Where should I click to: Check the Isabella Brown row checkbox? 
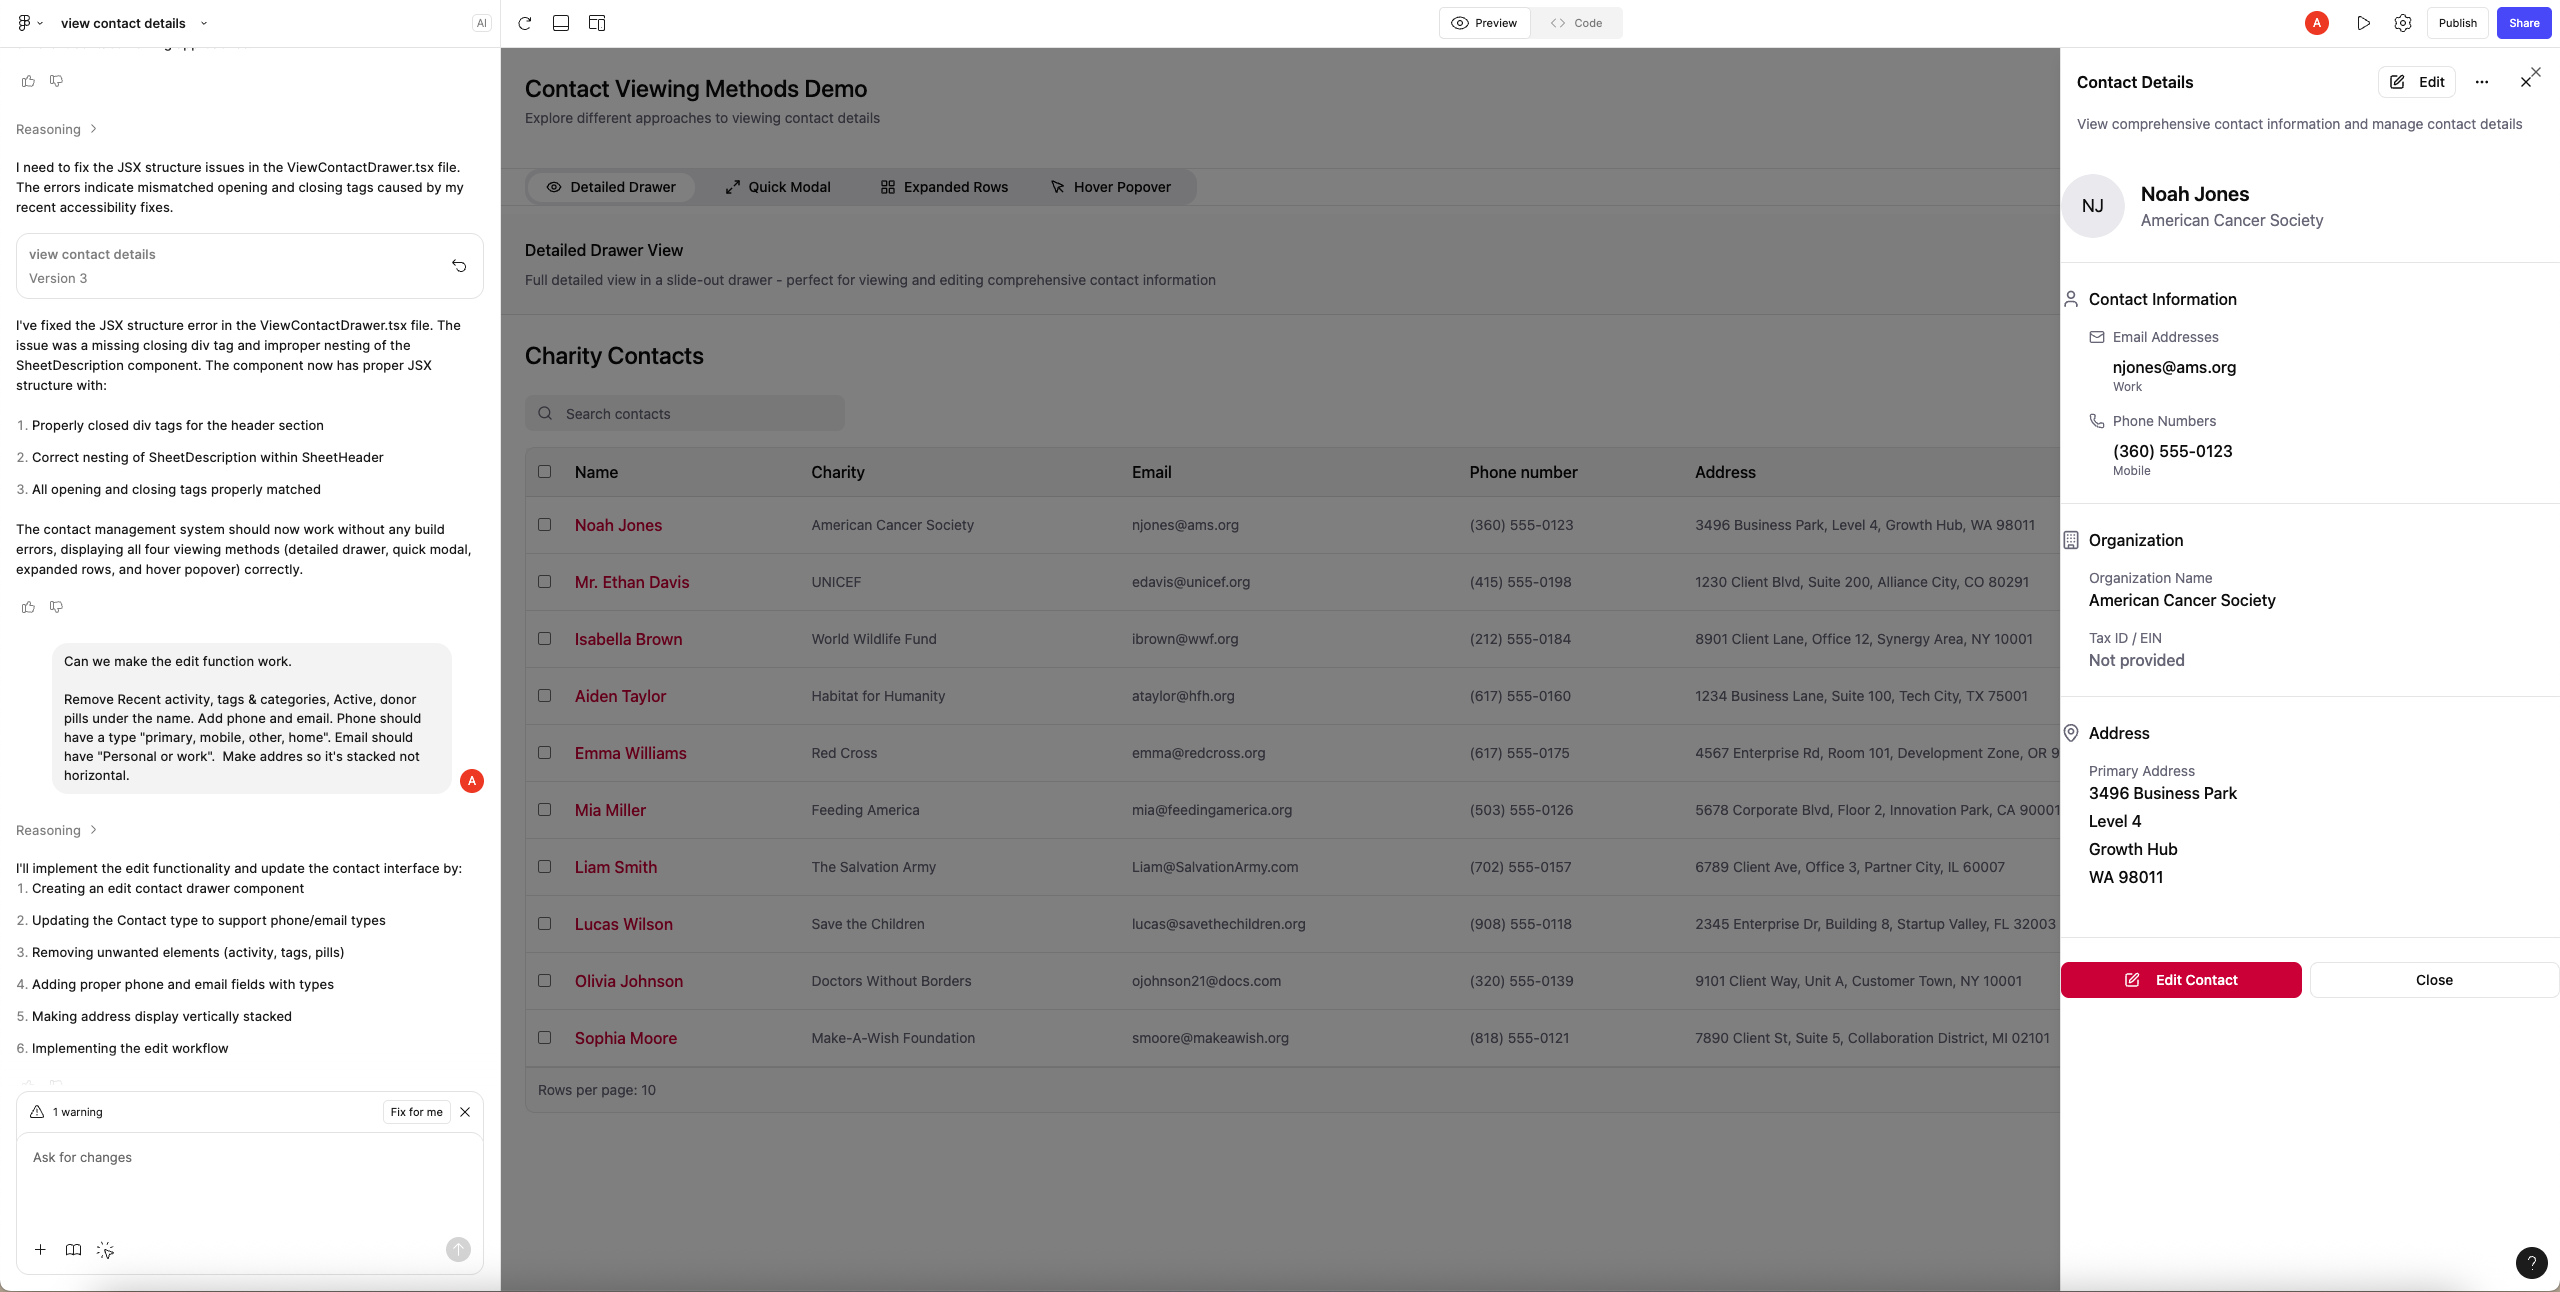coord(544,639)
